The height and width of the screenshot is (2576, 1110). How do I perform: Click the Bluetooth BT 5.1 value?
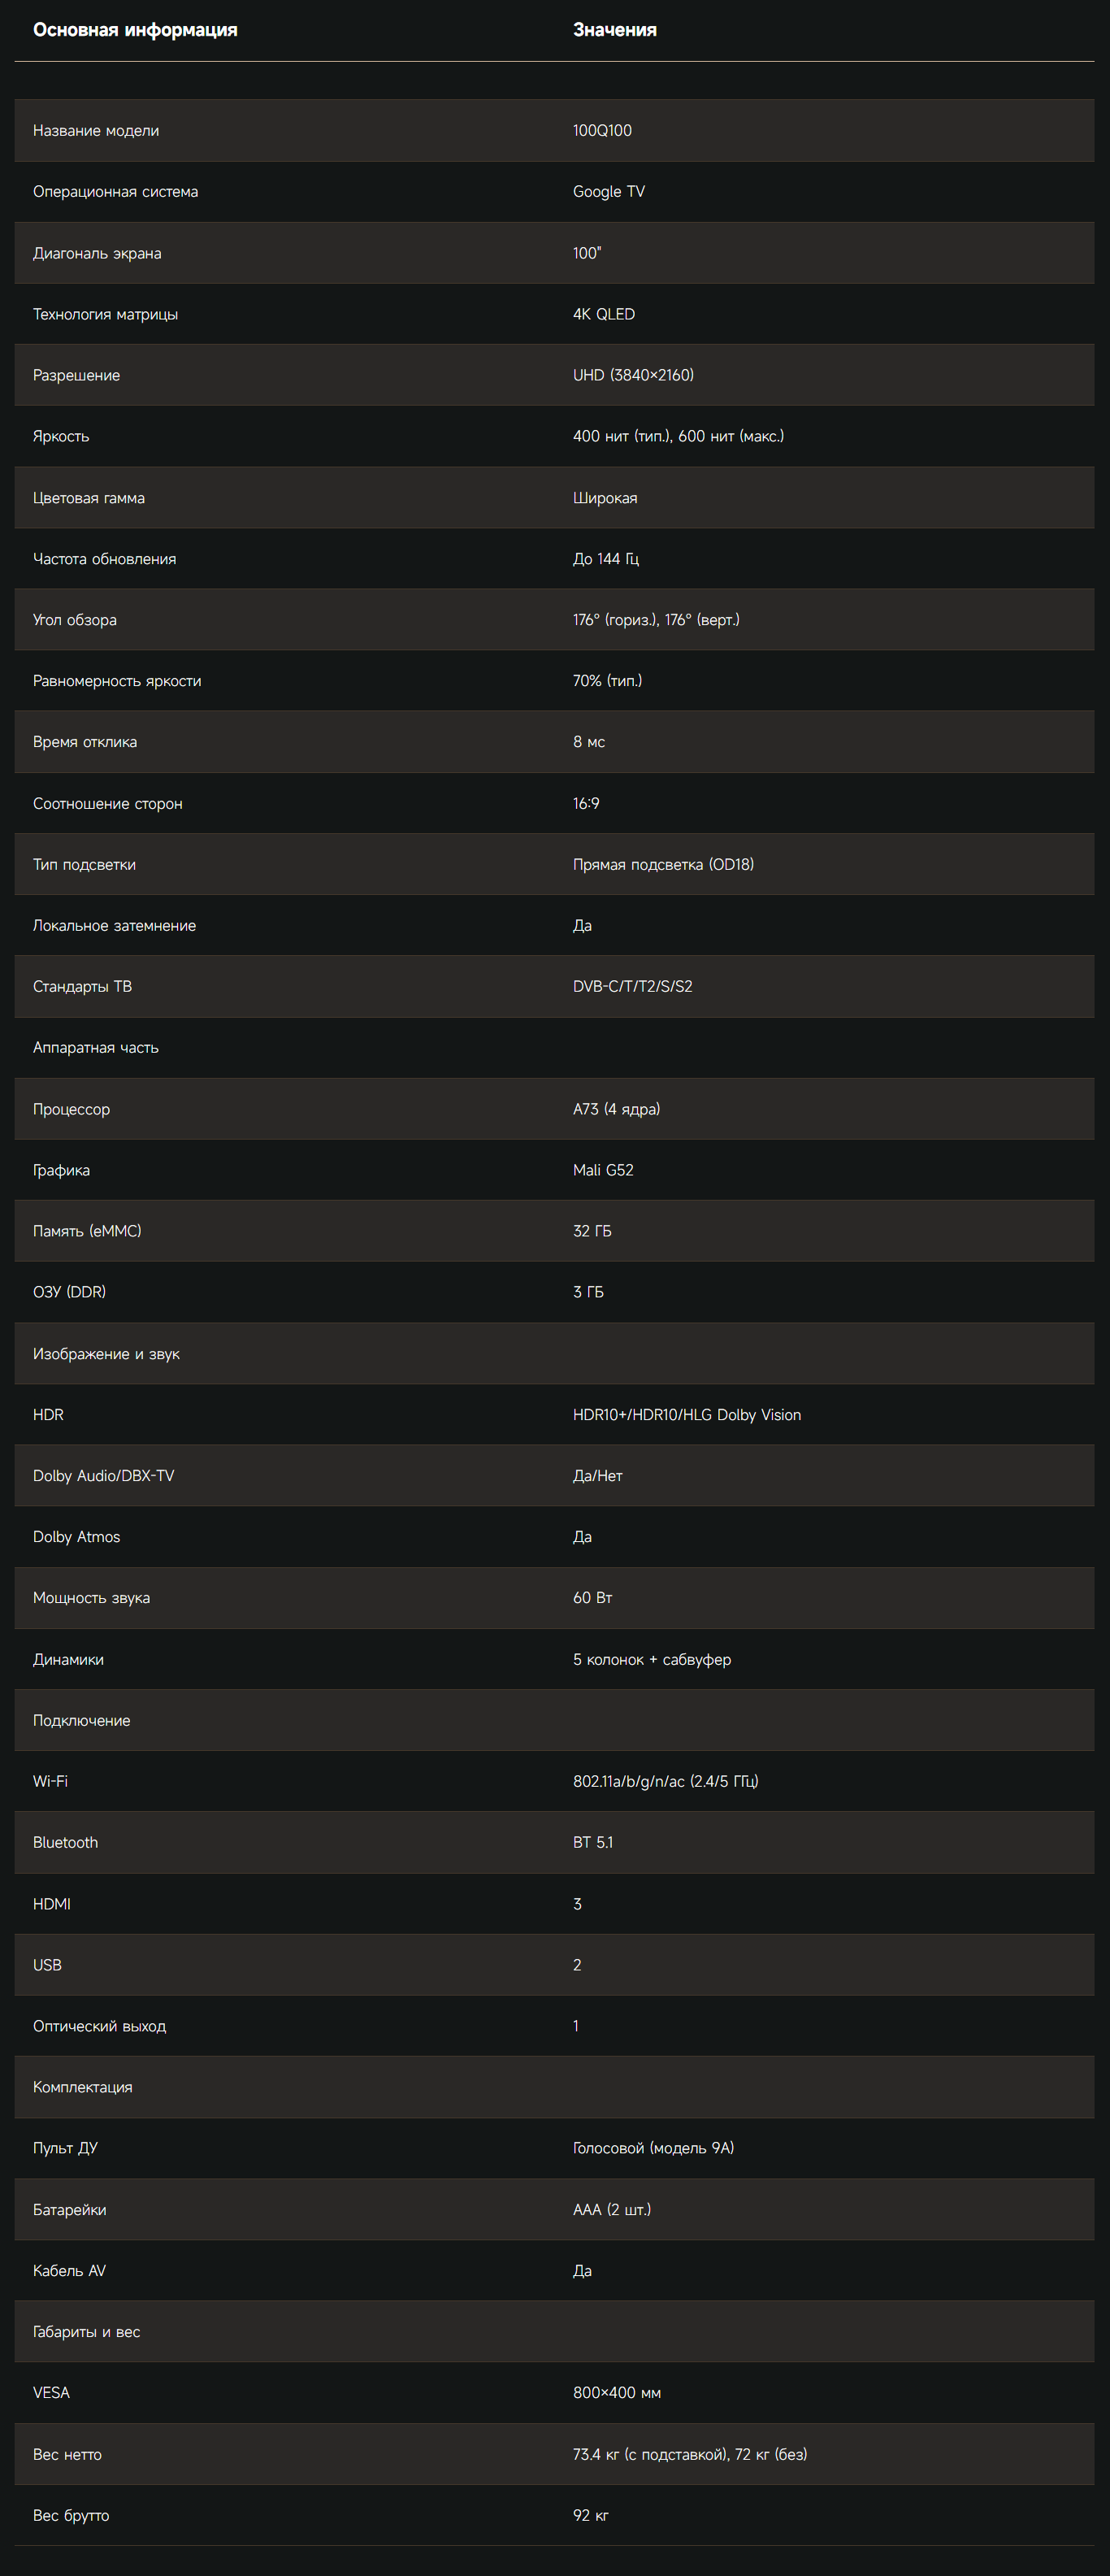tap(593, 1842)
